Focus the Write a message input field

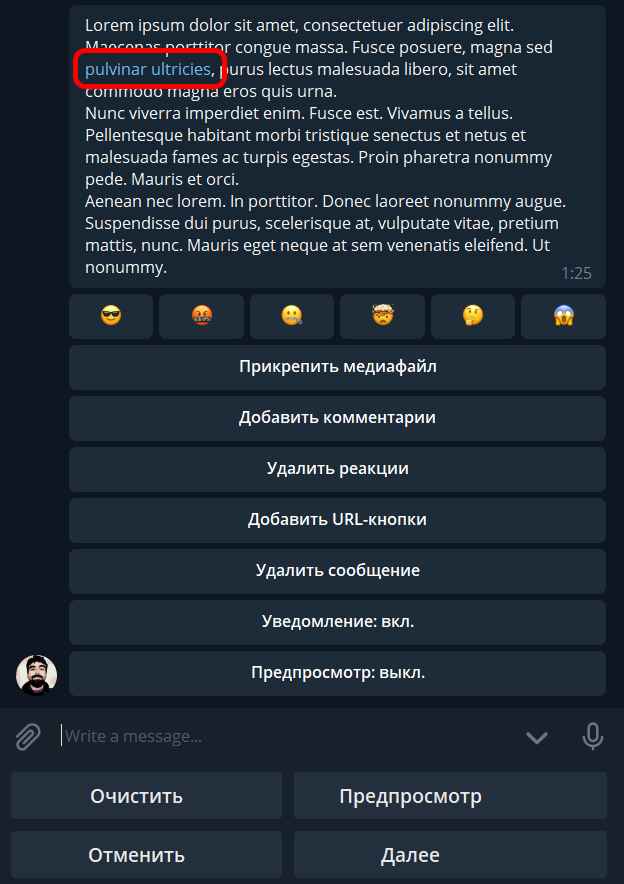[287, 737]
